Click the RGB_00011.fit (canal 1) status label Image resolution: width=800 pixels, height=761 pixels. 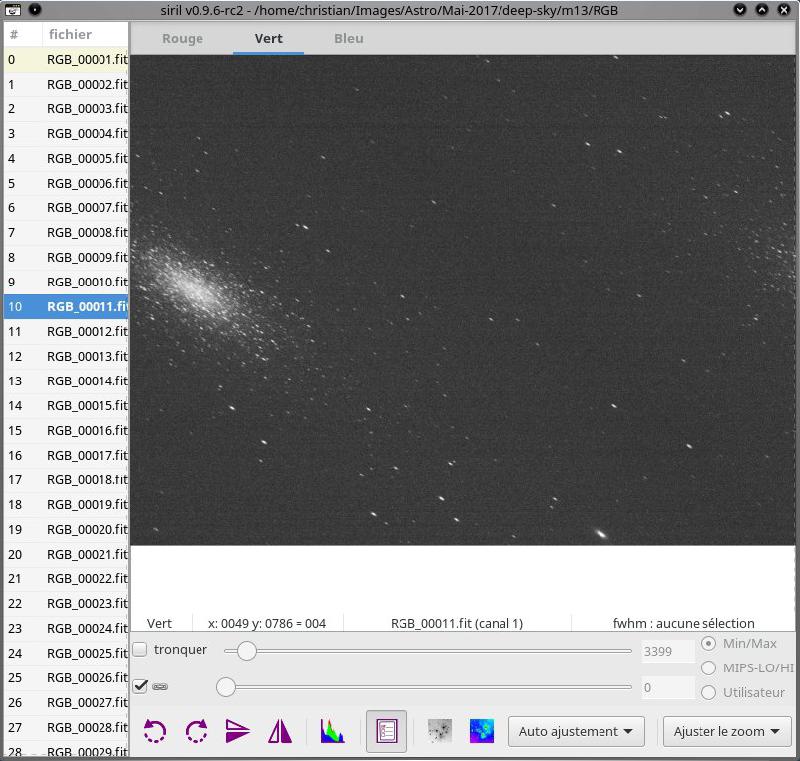coord(457,623)
